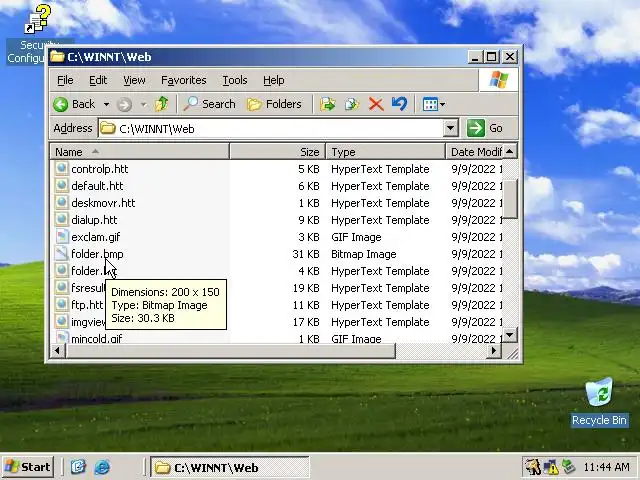Open the Back history dropdown arrow

(106, 104)
